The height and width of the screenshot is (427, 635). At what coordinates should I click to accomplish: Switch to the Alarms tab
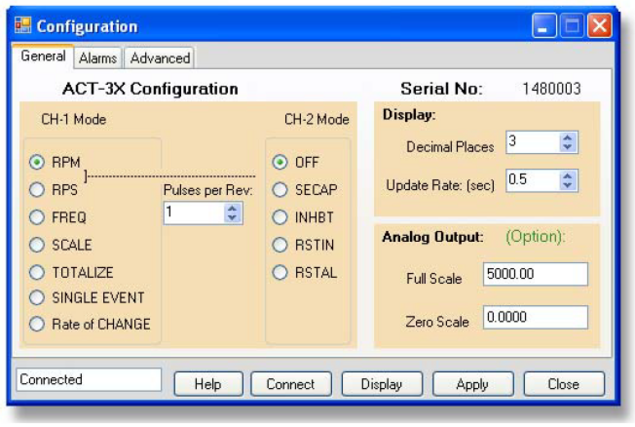98,59
